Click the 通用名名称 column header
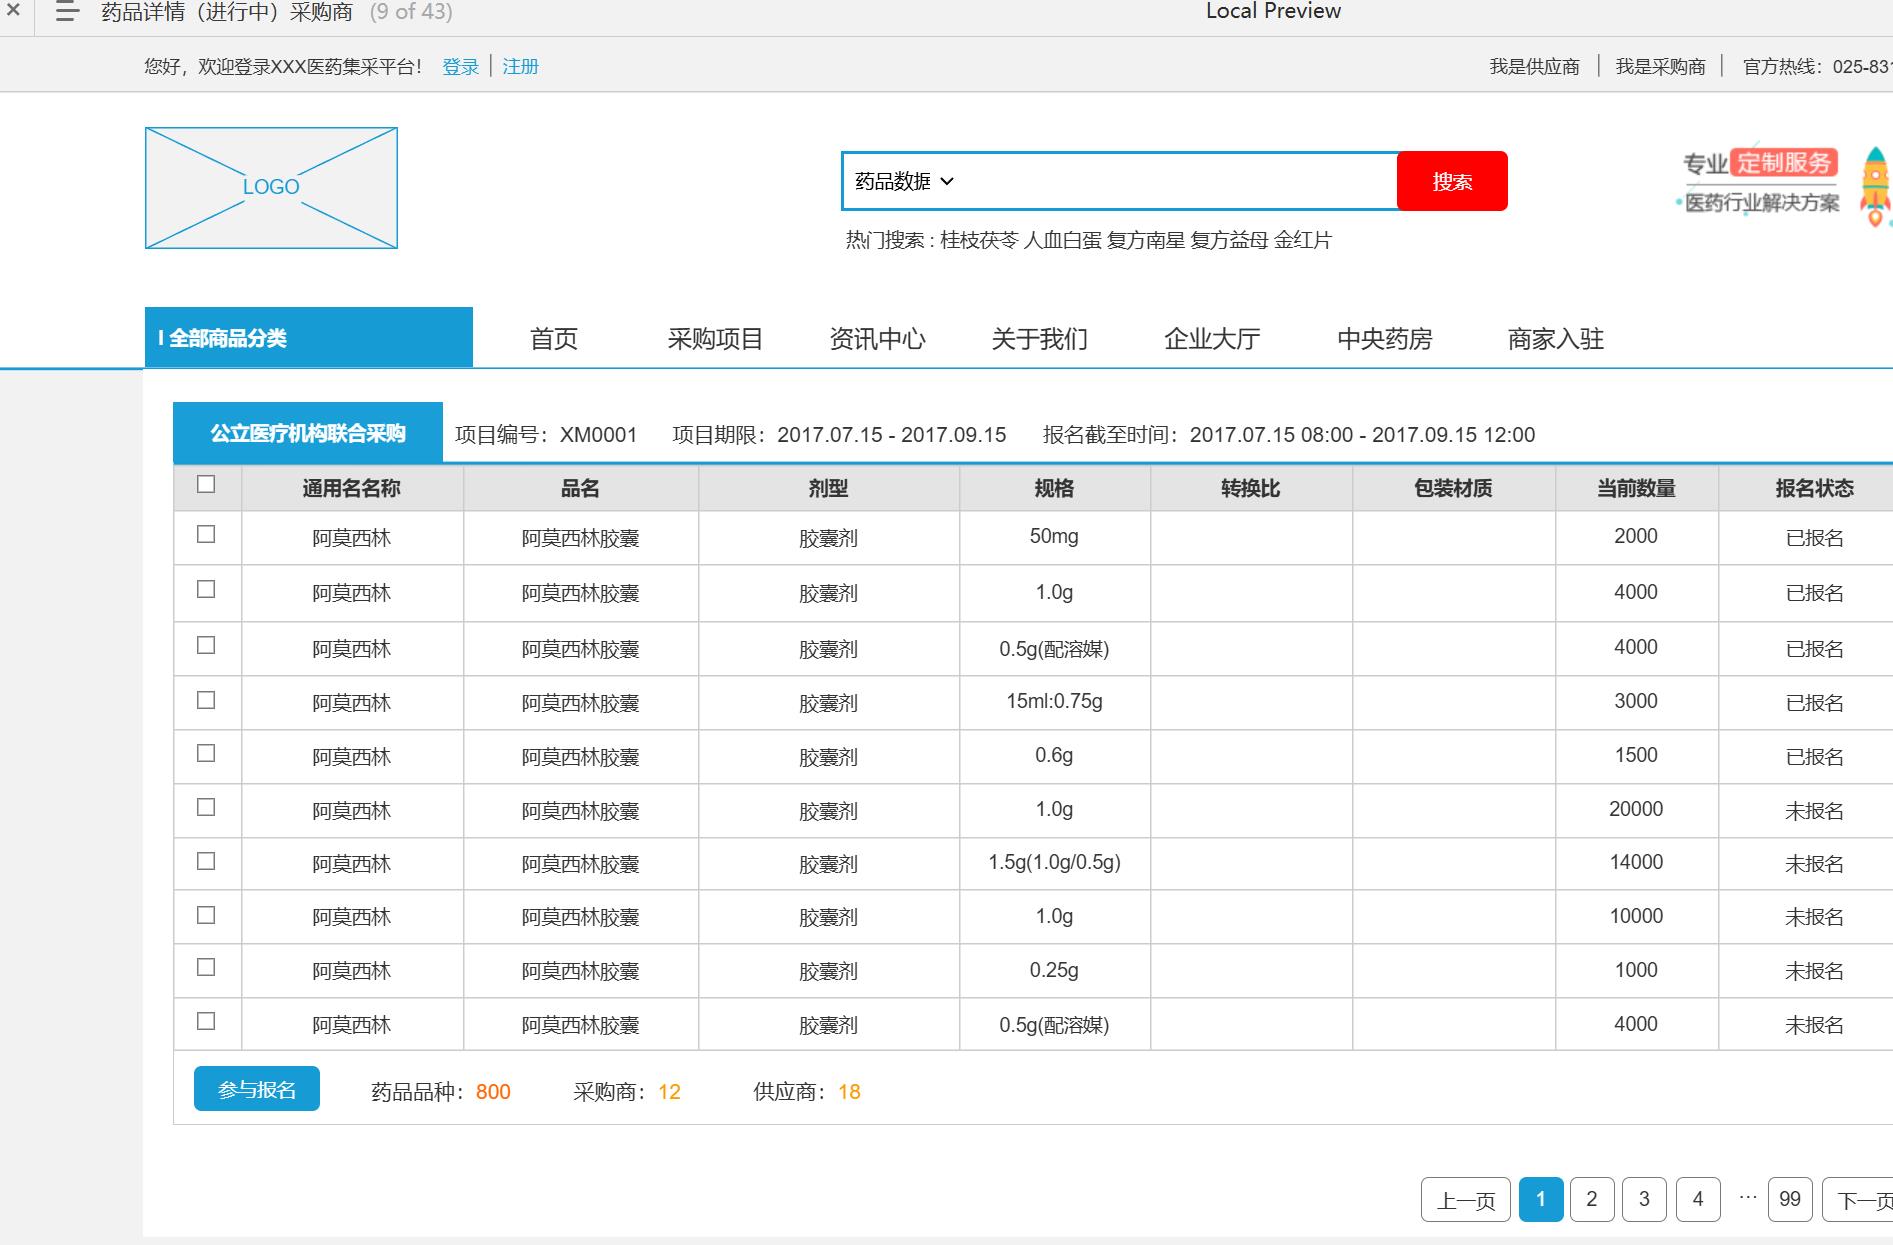The height and width of the screenshot is (1245, 1893). [352, 488]
